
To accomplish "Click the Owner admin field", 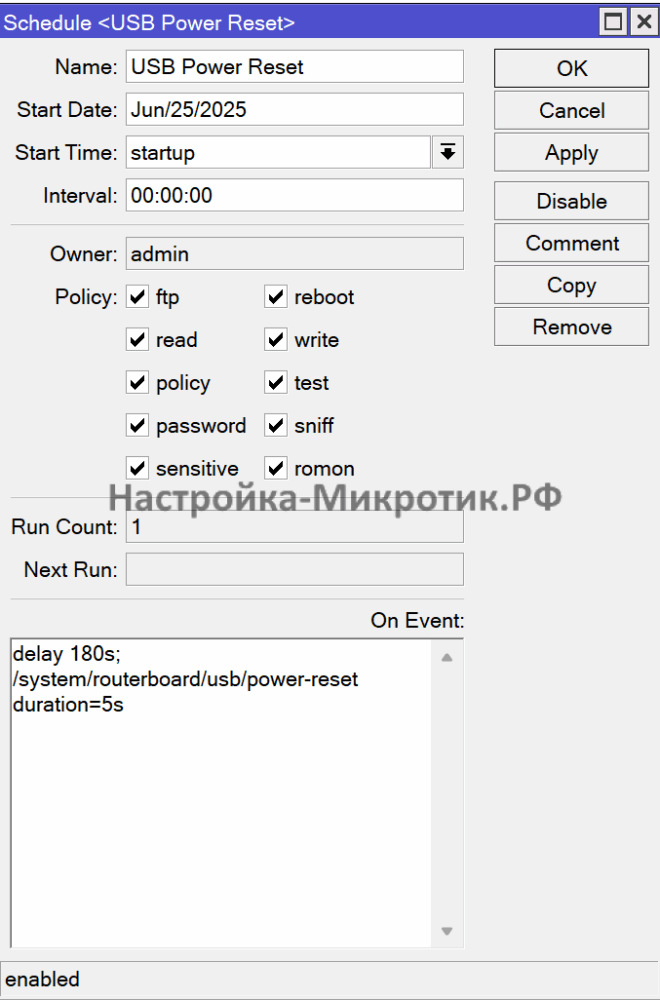I will point(295,254).
